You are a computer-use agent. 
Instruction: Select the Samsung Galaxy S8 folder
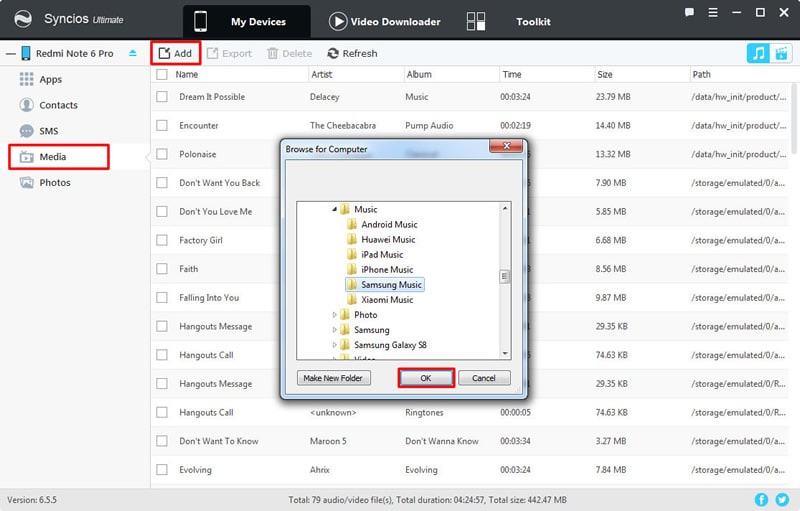pyautogui.click(x=390, y=345)
